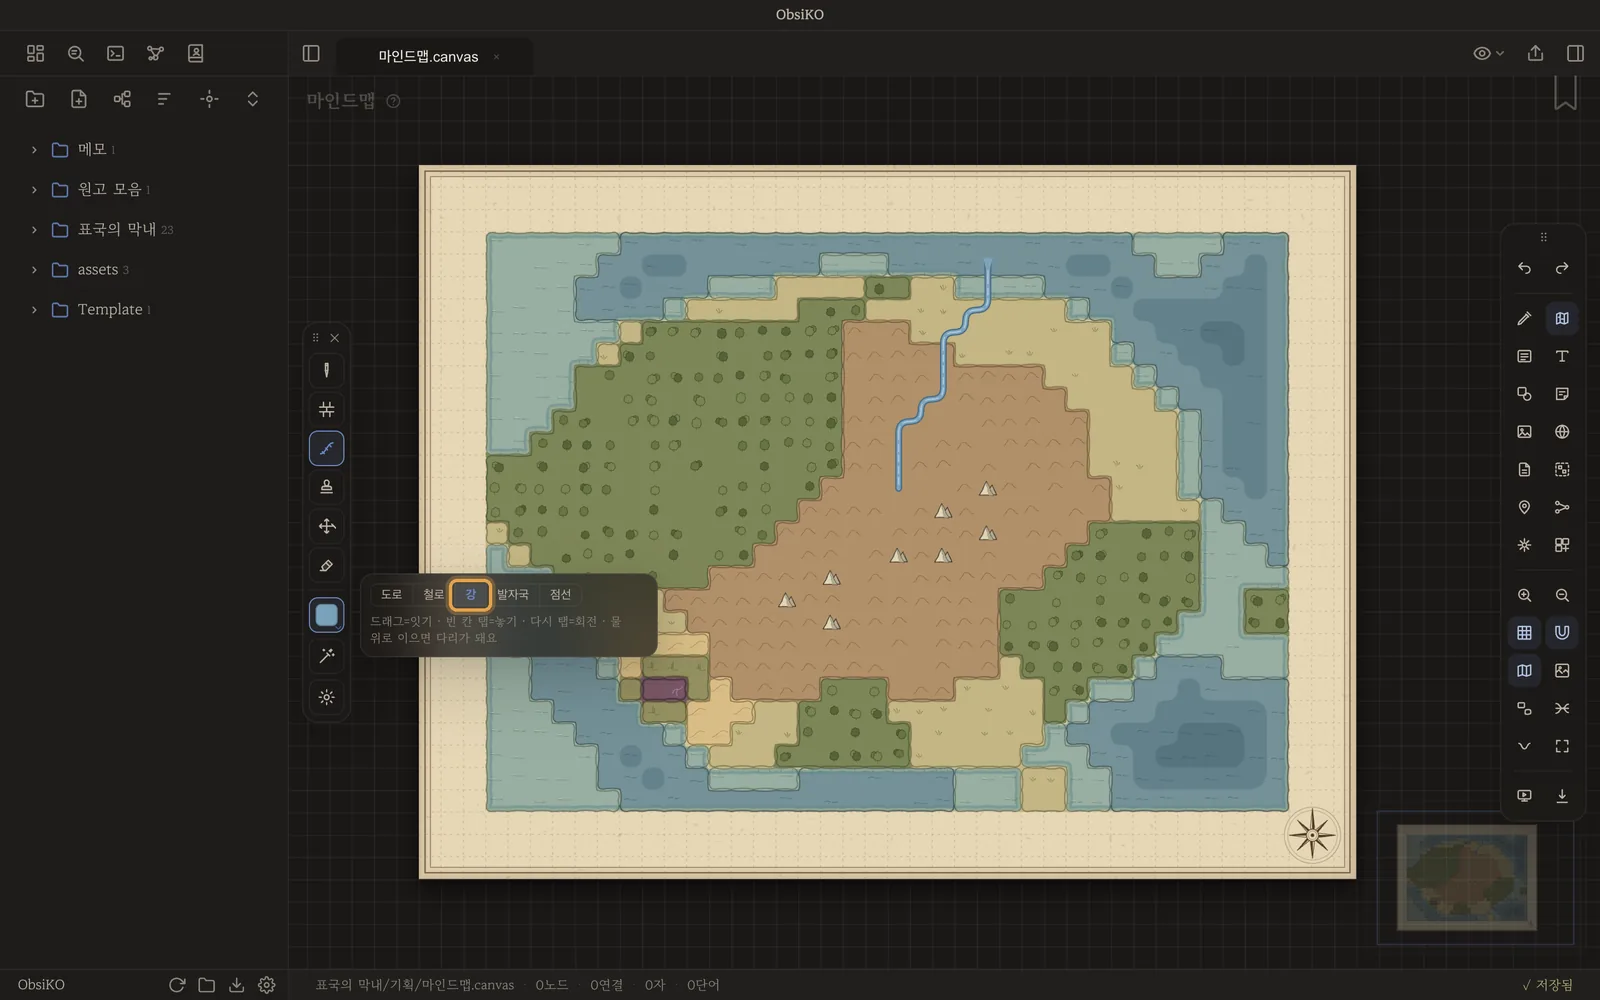Image resolution: width=1600 pixels, height=1000 pixels.
Task: Switch to the 철로 path type
Action: point(433,594)
